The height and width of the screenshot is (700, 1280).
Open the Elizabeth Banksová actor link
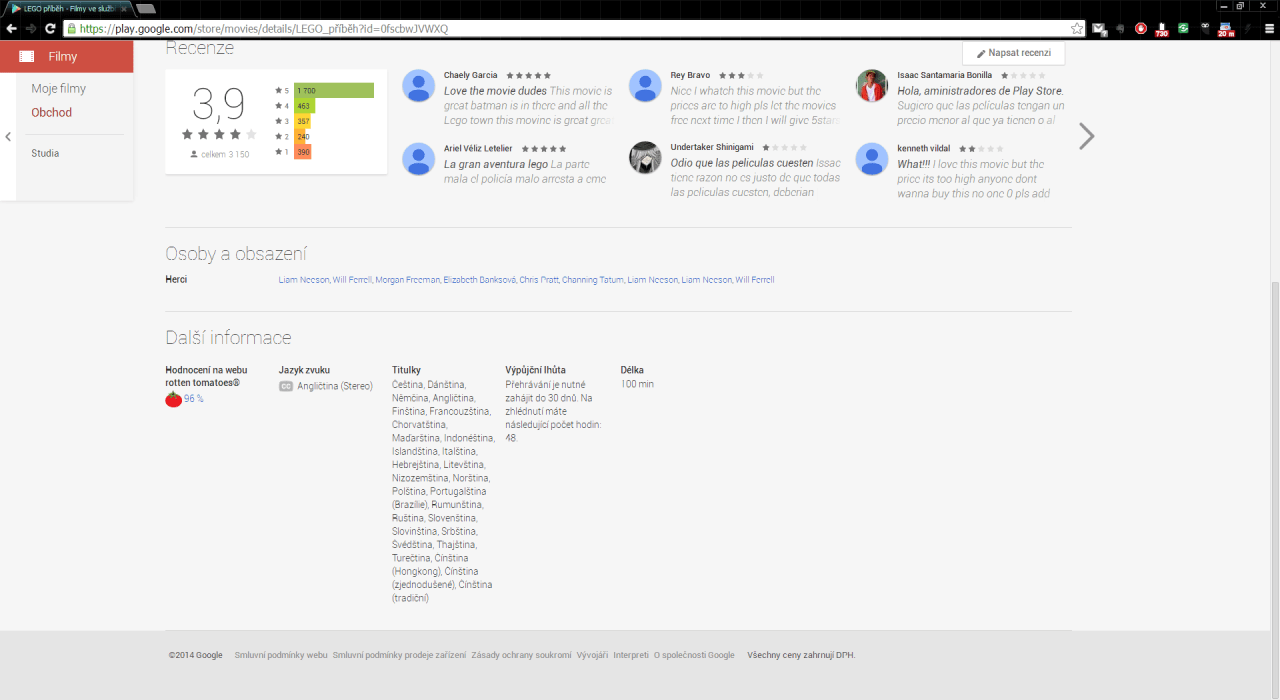pyautogui.click(x=479, y=280)
